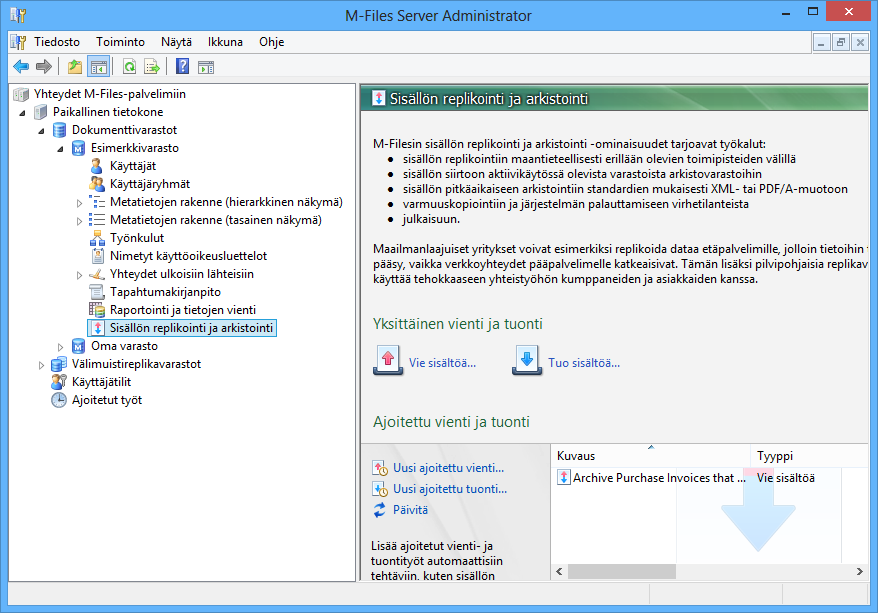Restore the inner MDI child window

(840, 43)
